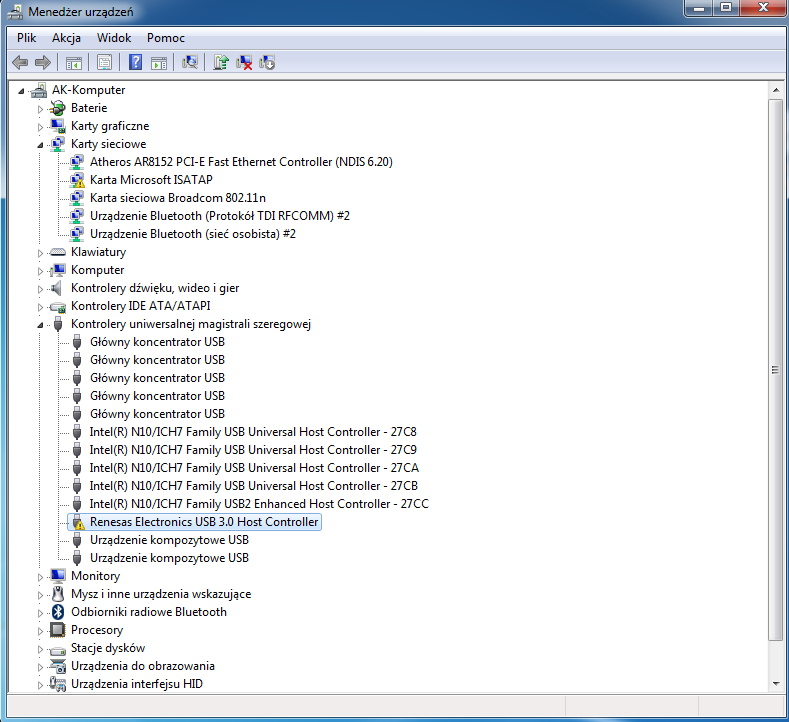Select the Karta Microsoft ISATAP entry
The image size is (789, 722).
[x=151, y=180]
